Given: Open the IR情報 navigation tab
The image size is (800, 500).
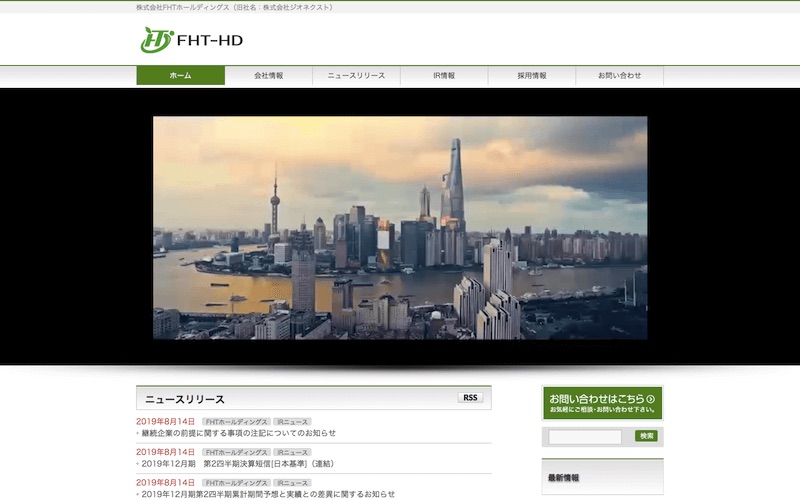Looking at the screenshot, I should [x=444, y=76].
